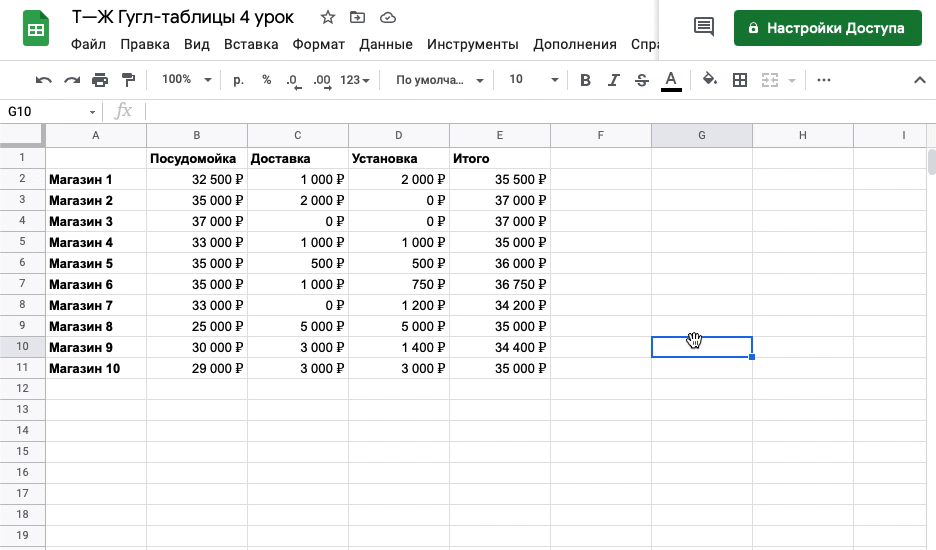Open the Файл menu
The width and height of the screenshot is (936, 550).
click(x=88, y=44)
